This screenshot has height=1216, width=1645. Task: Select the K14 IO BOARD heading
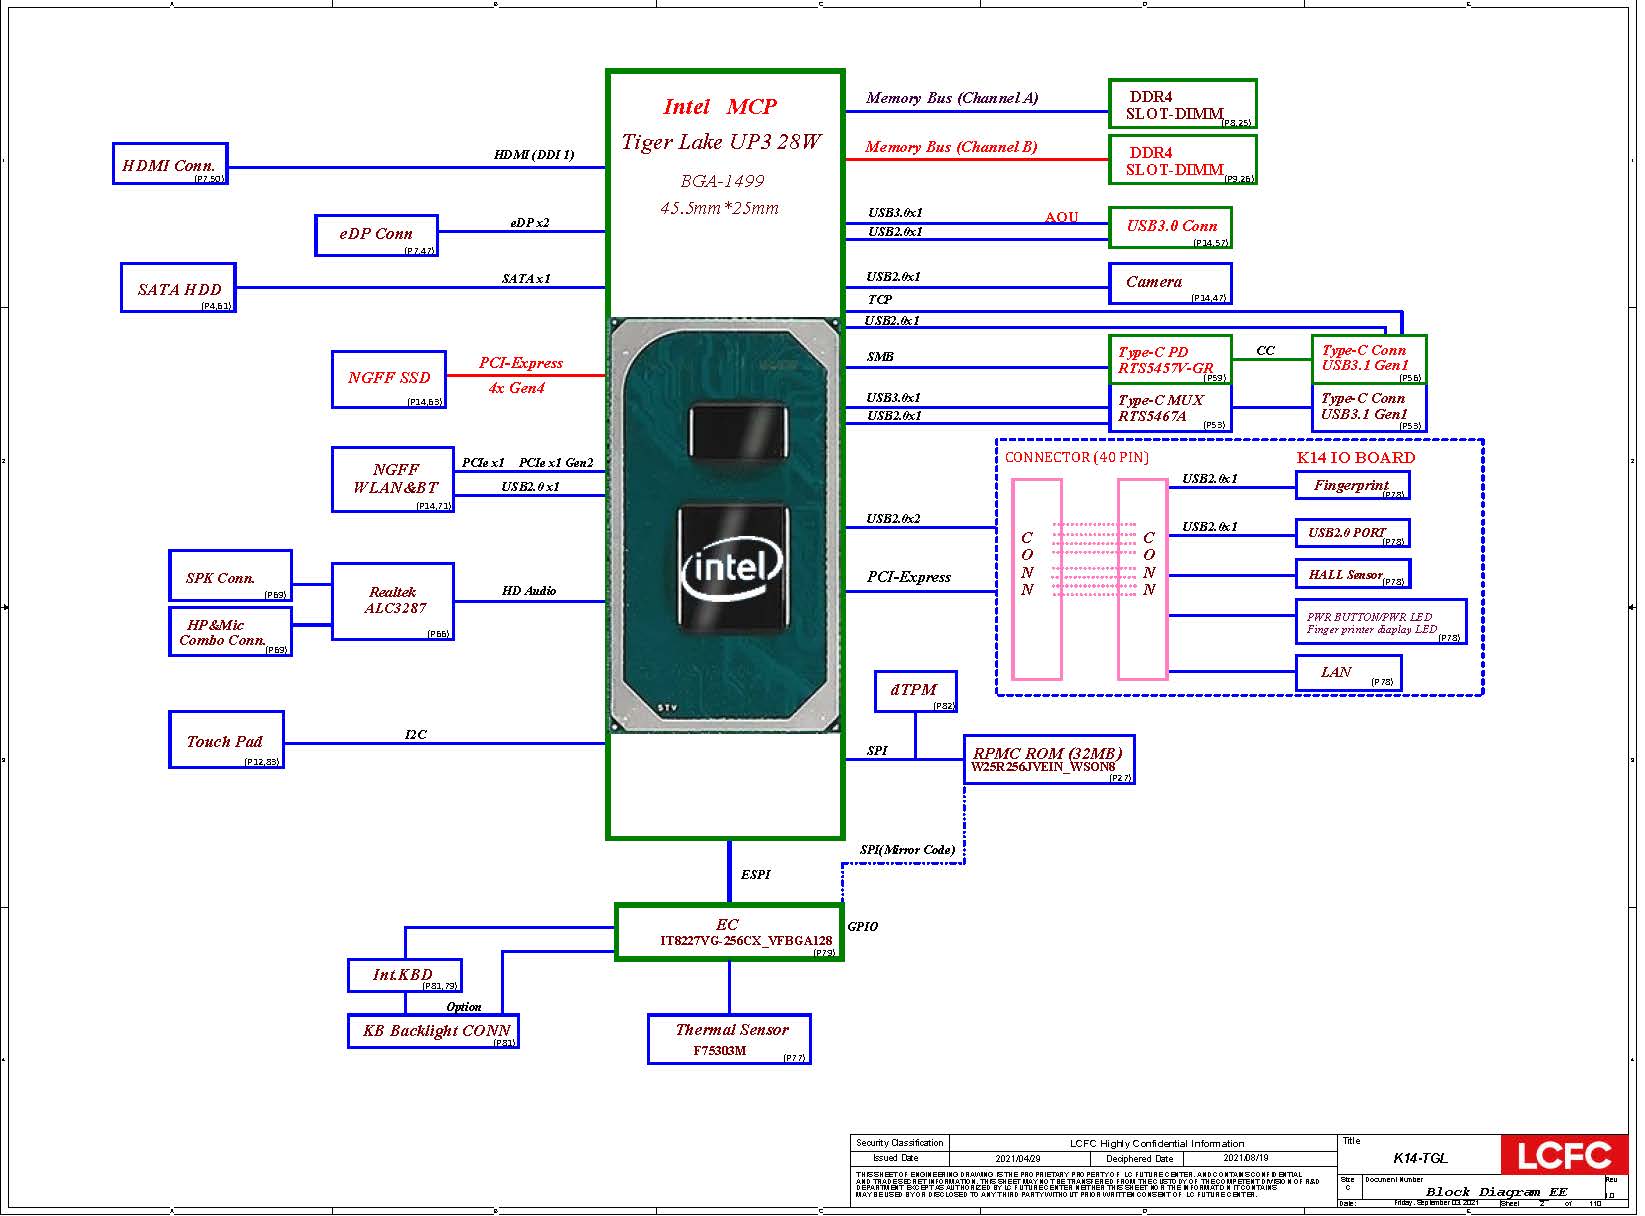(x=1356, y=458)
